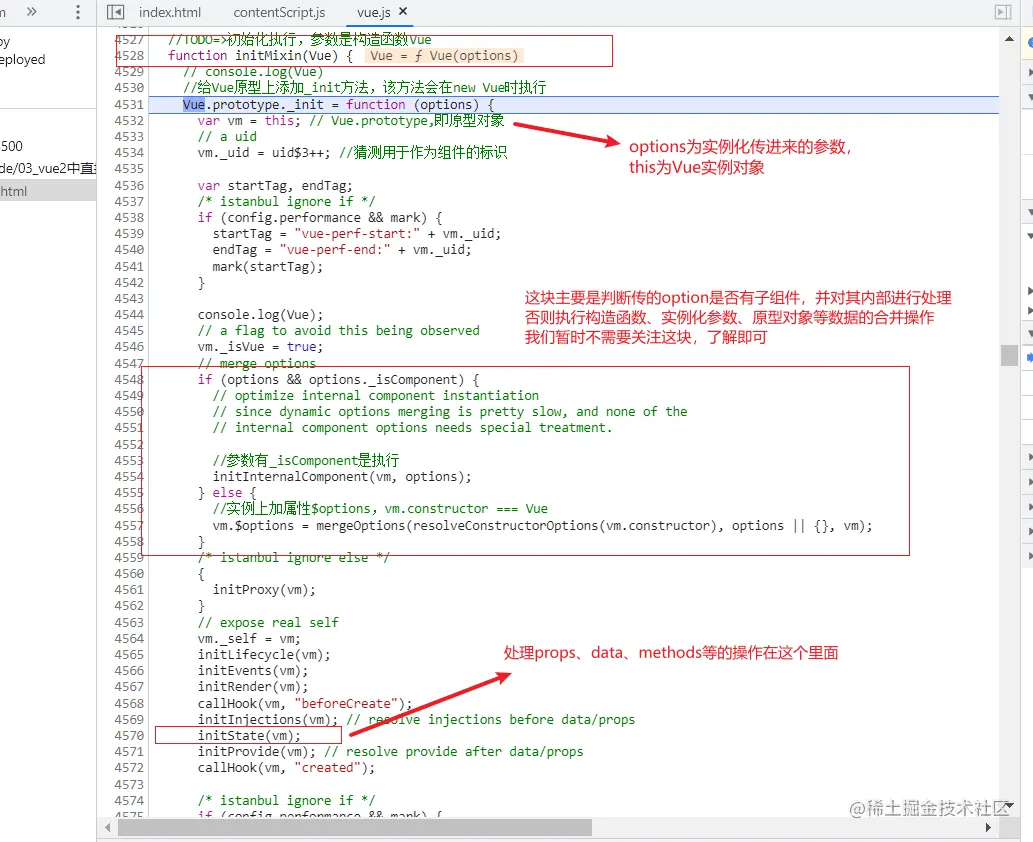This screenshot has height=842, width=1033.
Task: Click the horizontal scrollbar right arrow
Action: click(988, 827)
